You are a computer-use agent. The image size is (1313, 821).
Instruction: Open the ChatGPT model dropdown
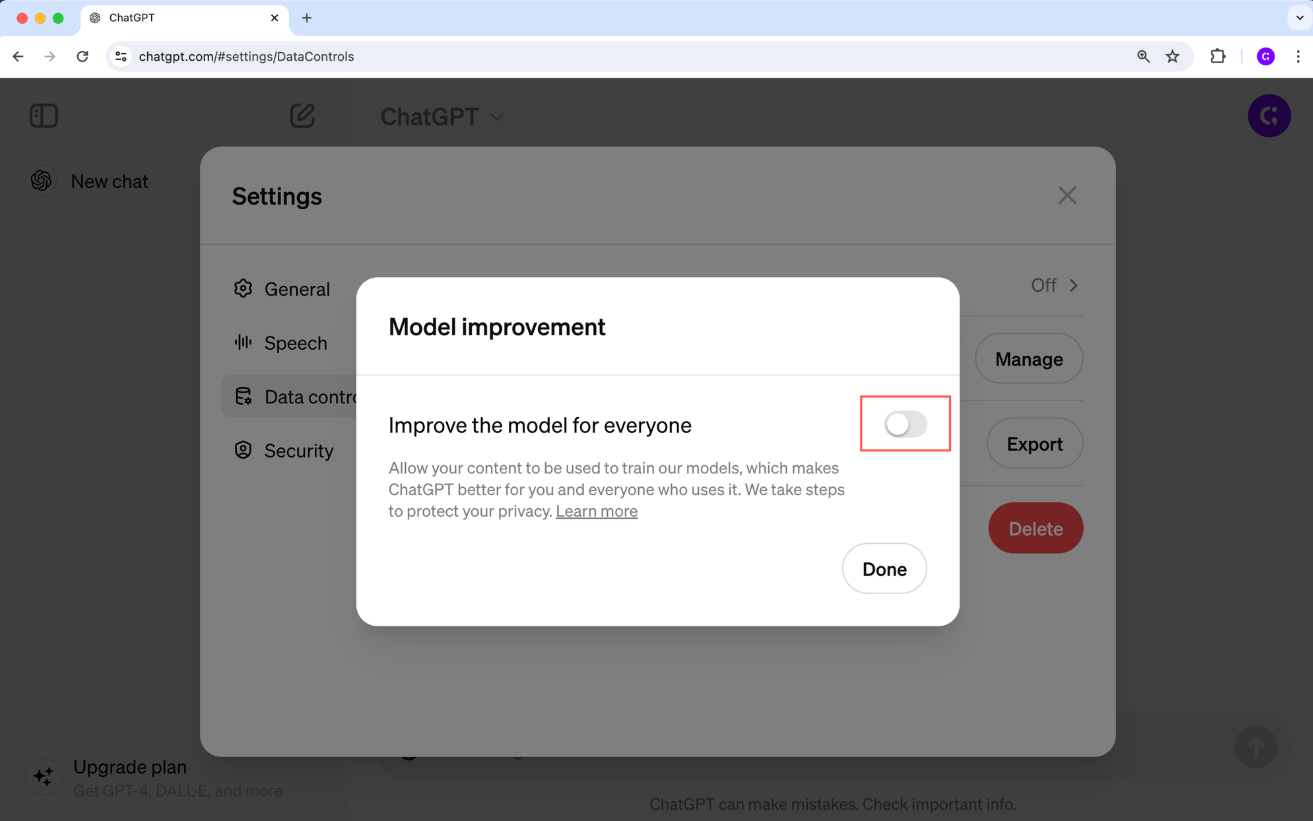point(442,117)
